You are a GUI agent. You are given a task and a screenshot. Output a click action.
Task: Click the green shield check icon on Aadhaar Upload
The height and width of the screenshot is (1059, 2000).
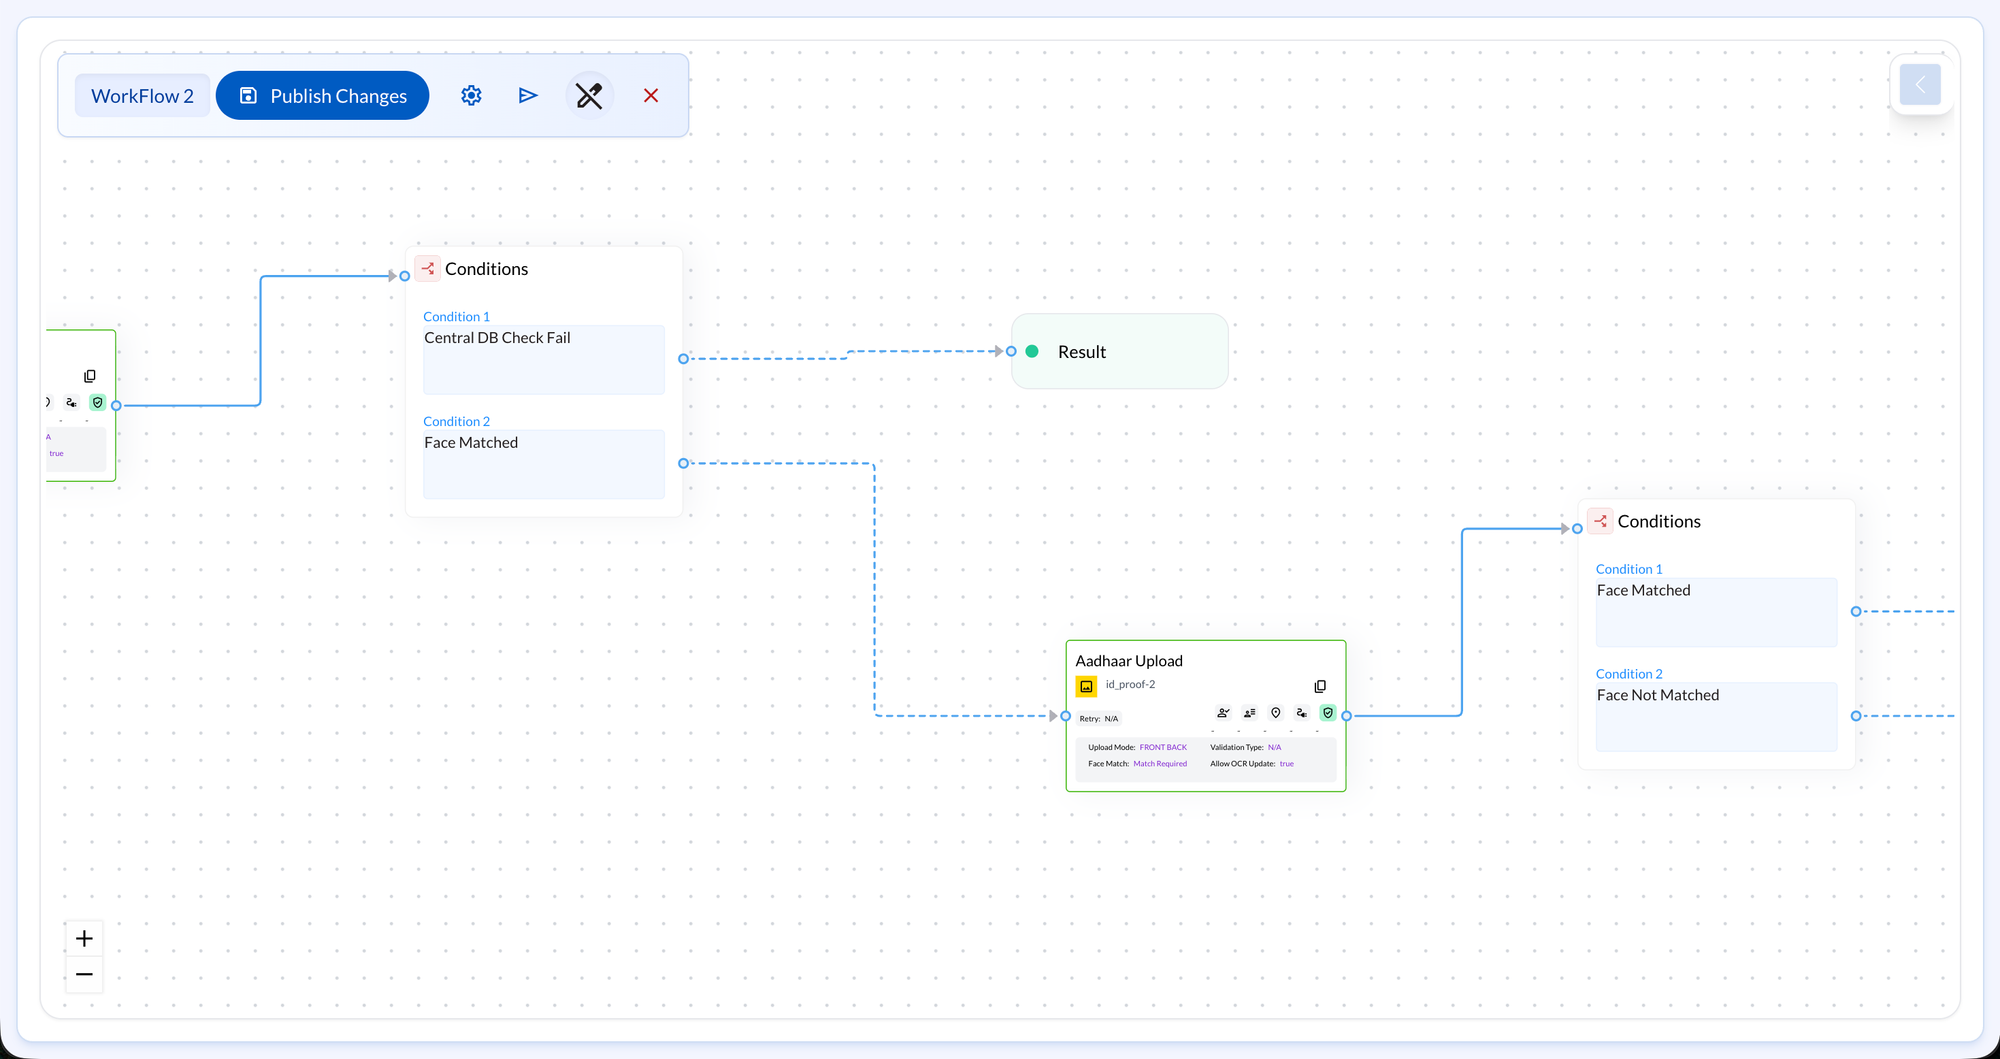click(x=1328, y=714)
